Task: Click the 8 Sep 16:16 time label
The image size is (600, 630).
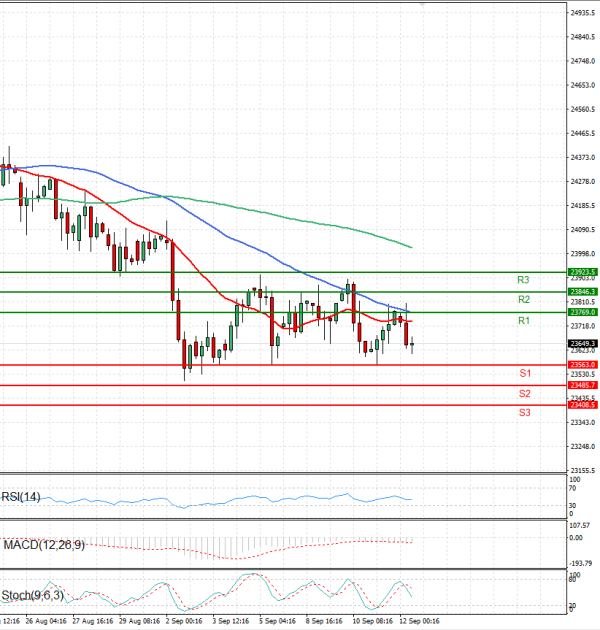Action: pos(324,621)
